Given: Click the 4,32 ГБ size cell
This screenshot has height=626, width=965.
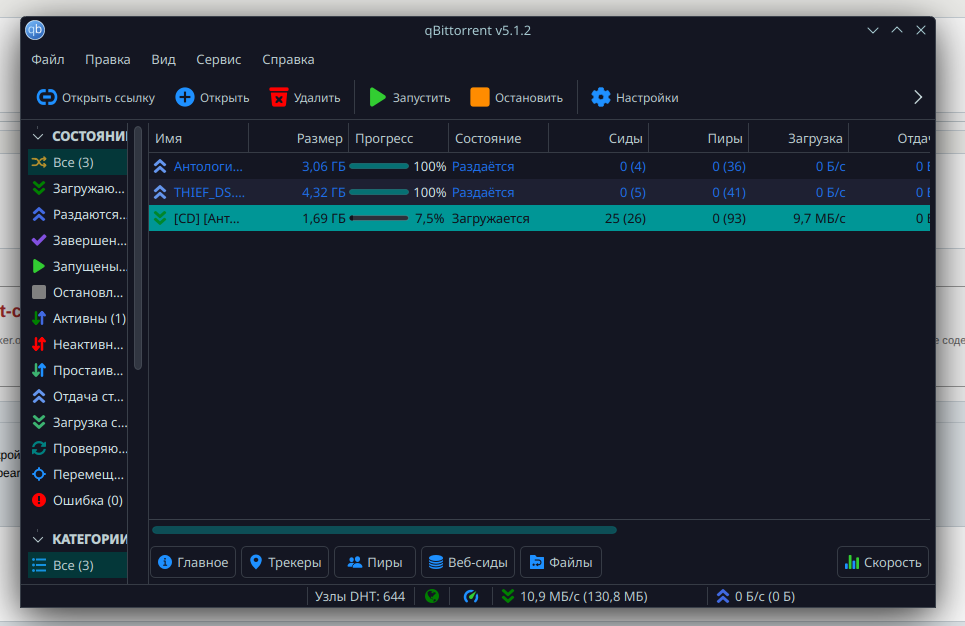Looking at the screenshot, I should pos(324,192).
